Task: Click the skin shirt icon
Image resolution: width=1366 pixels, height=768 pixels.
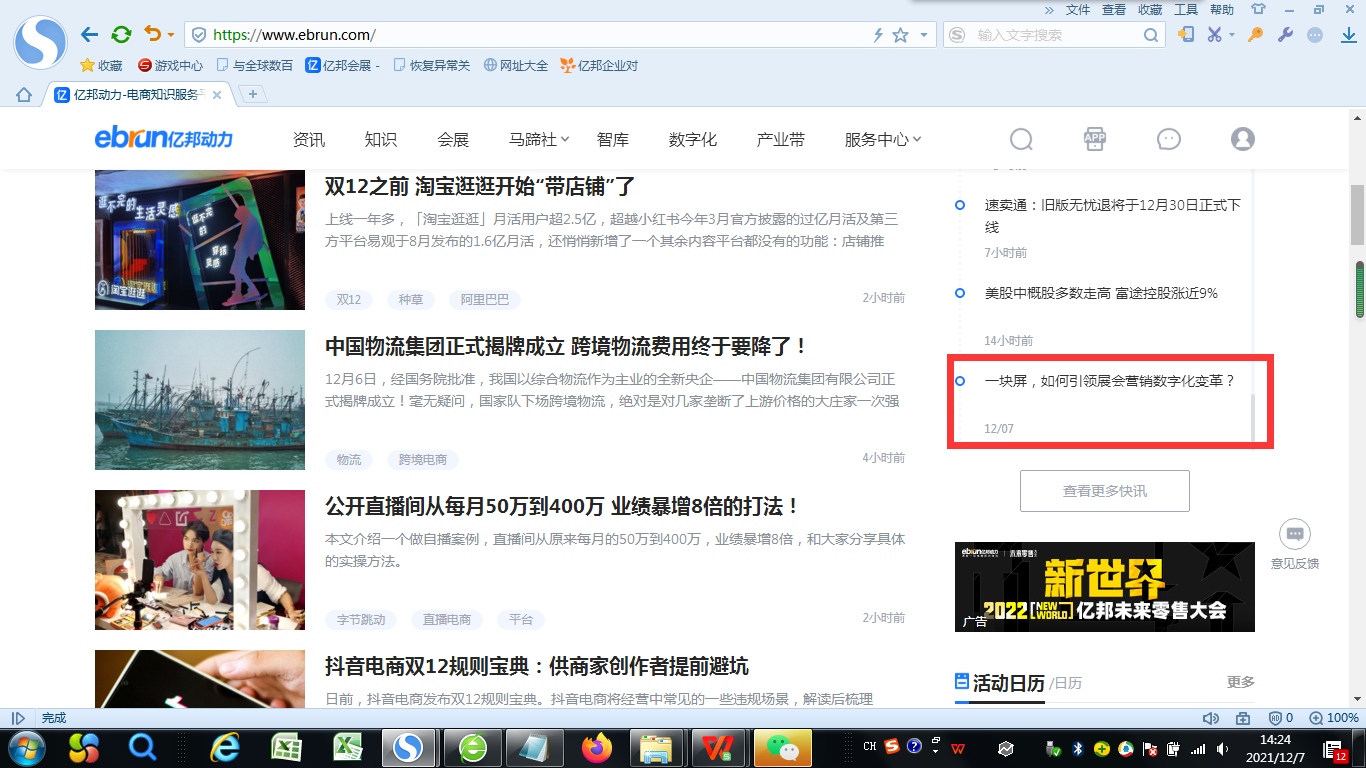Action: tap(1258, 9)
